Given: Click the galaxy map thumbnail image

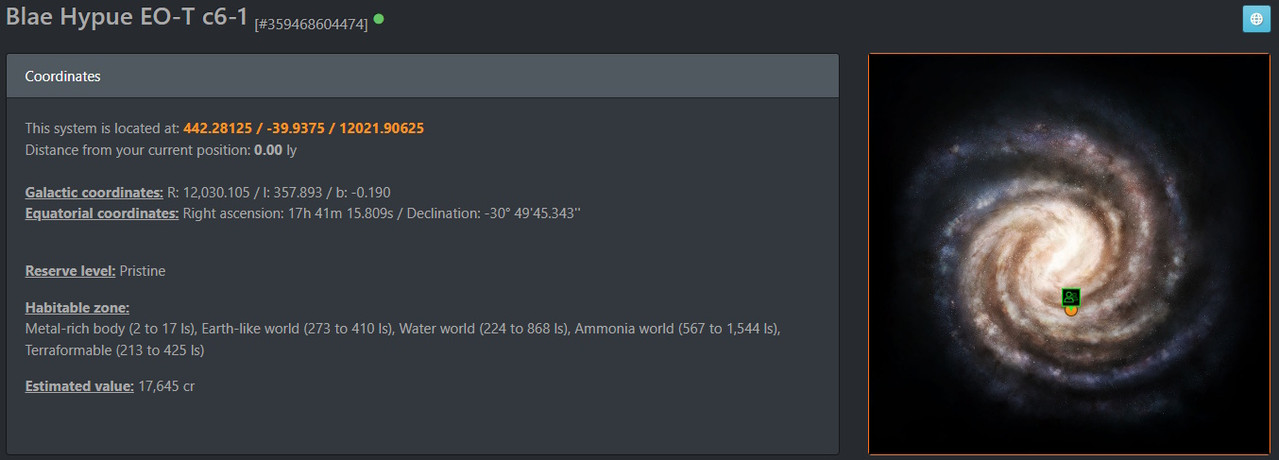Looking at the screenshot, I should tap(1069, 254).
